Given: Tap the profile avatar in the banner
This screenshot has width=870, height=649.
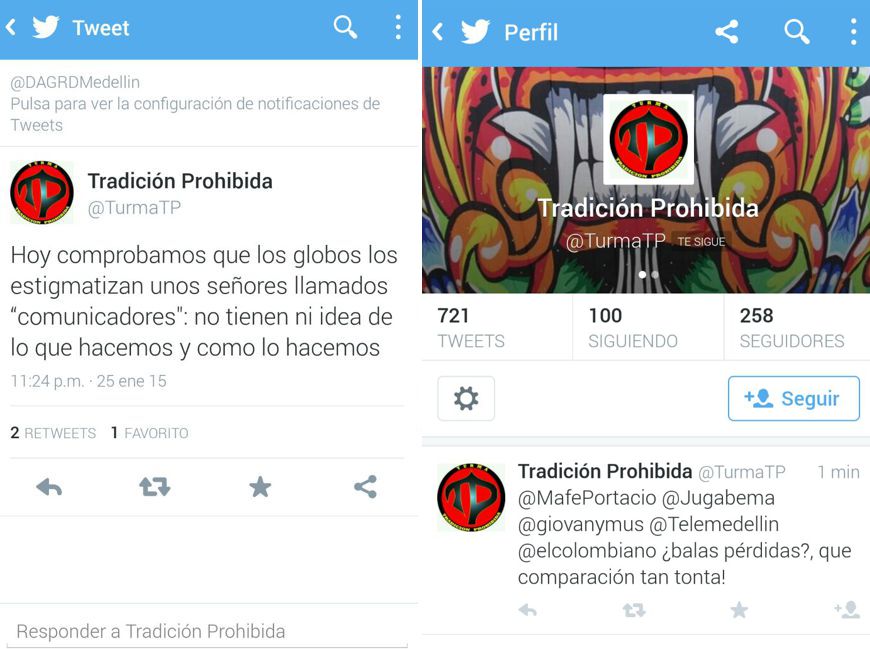Looking at the screenshot, I should tap(648, 139).
